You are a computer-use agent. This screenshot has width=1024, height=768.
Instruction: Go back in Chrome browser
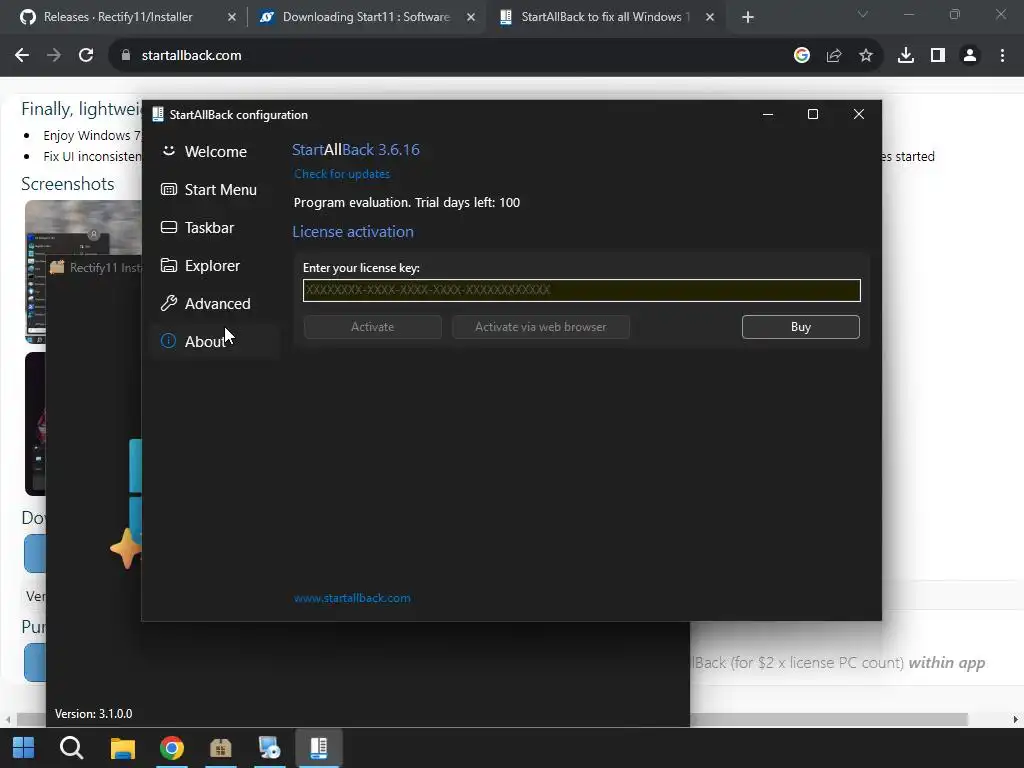(x=22, y=56)
